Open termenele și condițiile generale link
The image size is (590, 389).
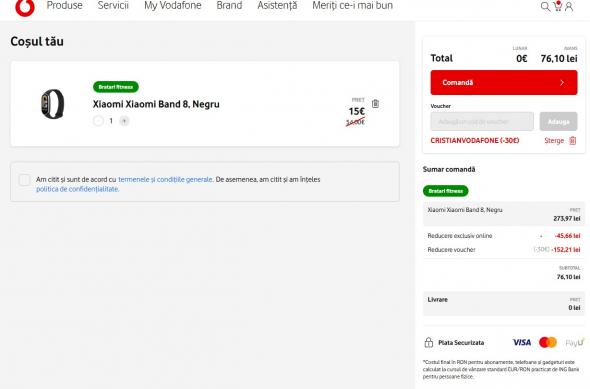click(x=166, y=179)
